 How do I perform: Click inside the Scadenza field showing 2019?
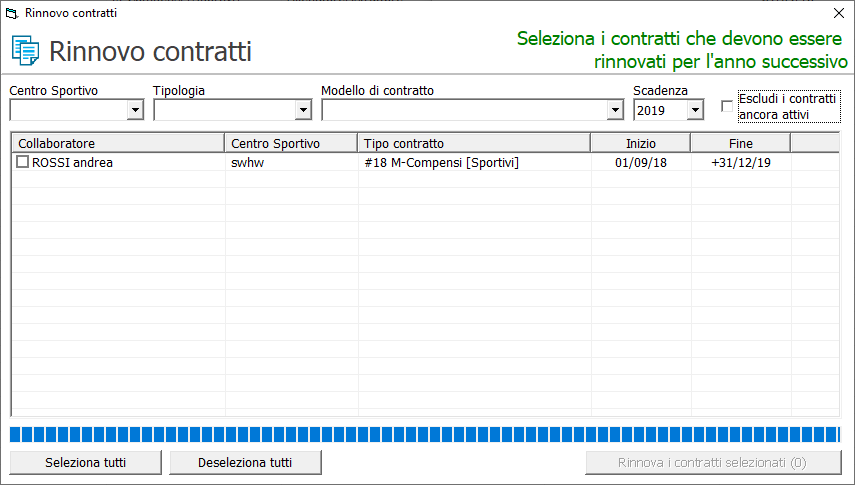[660, 110]
